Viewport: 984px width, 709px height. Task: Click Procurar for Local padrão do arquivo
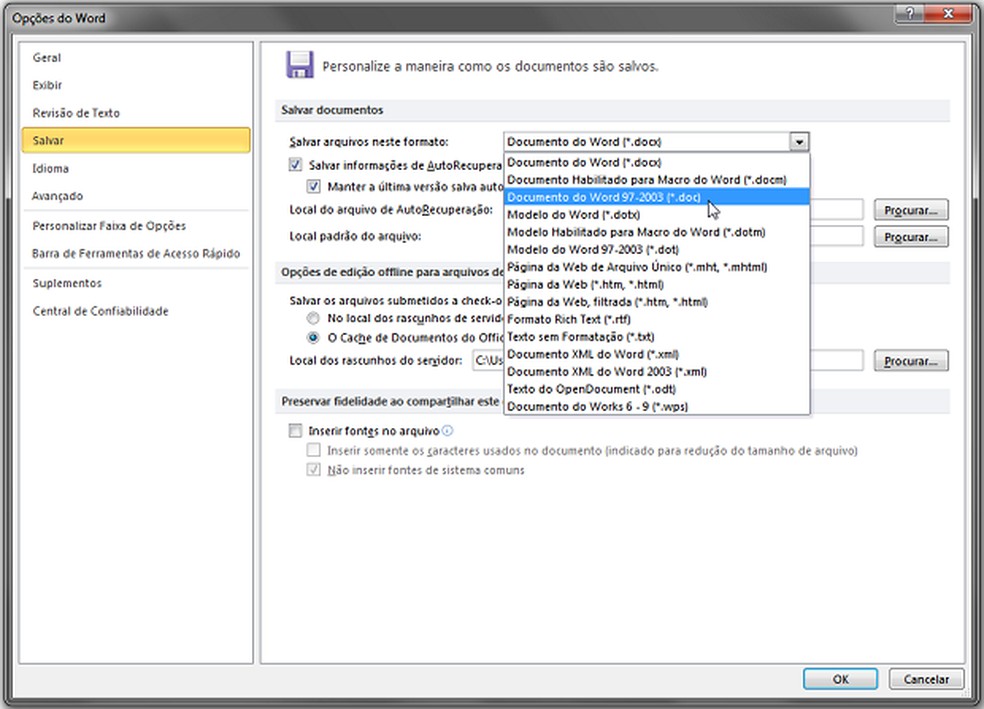point(911,237)
